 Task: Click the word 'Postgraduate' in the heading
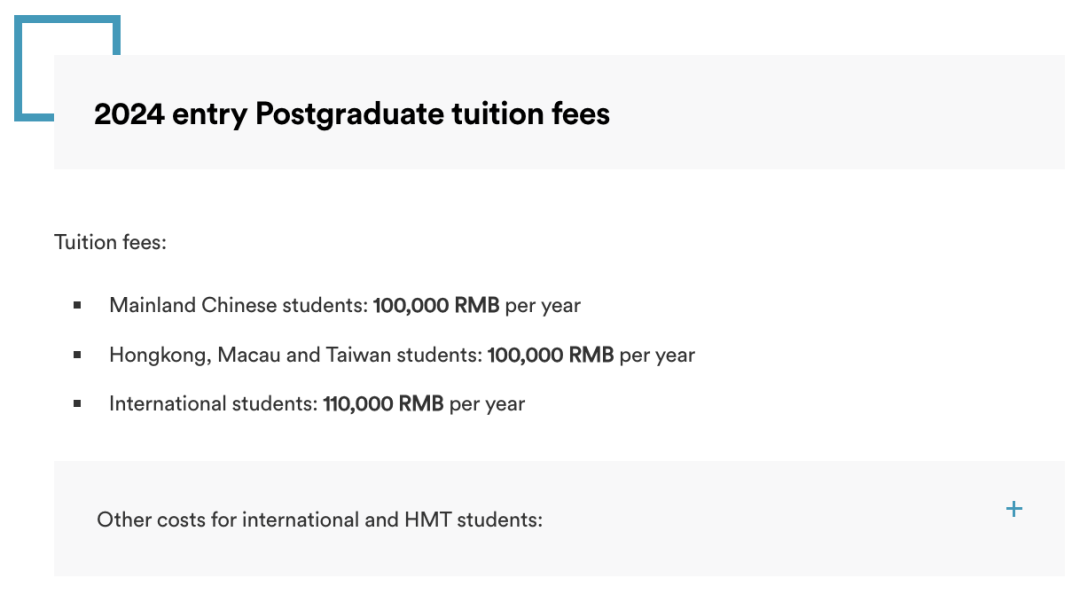pos(350,114)
